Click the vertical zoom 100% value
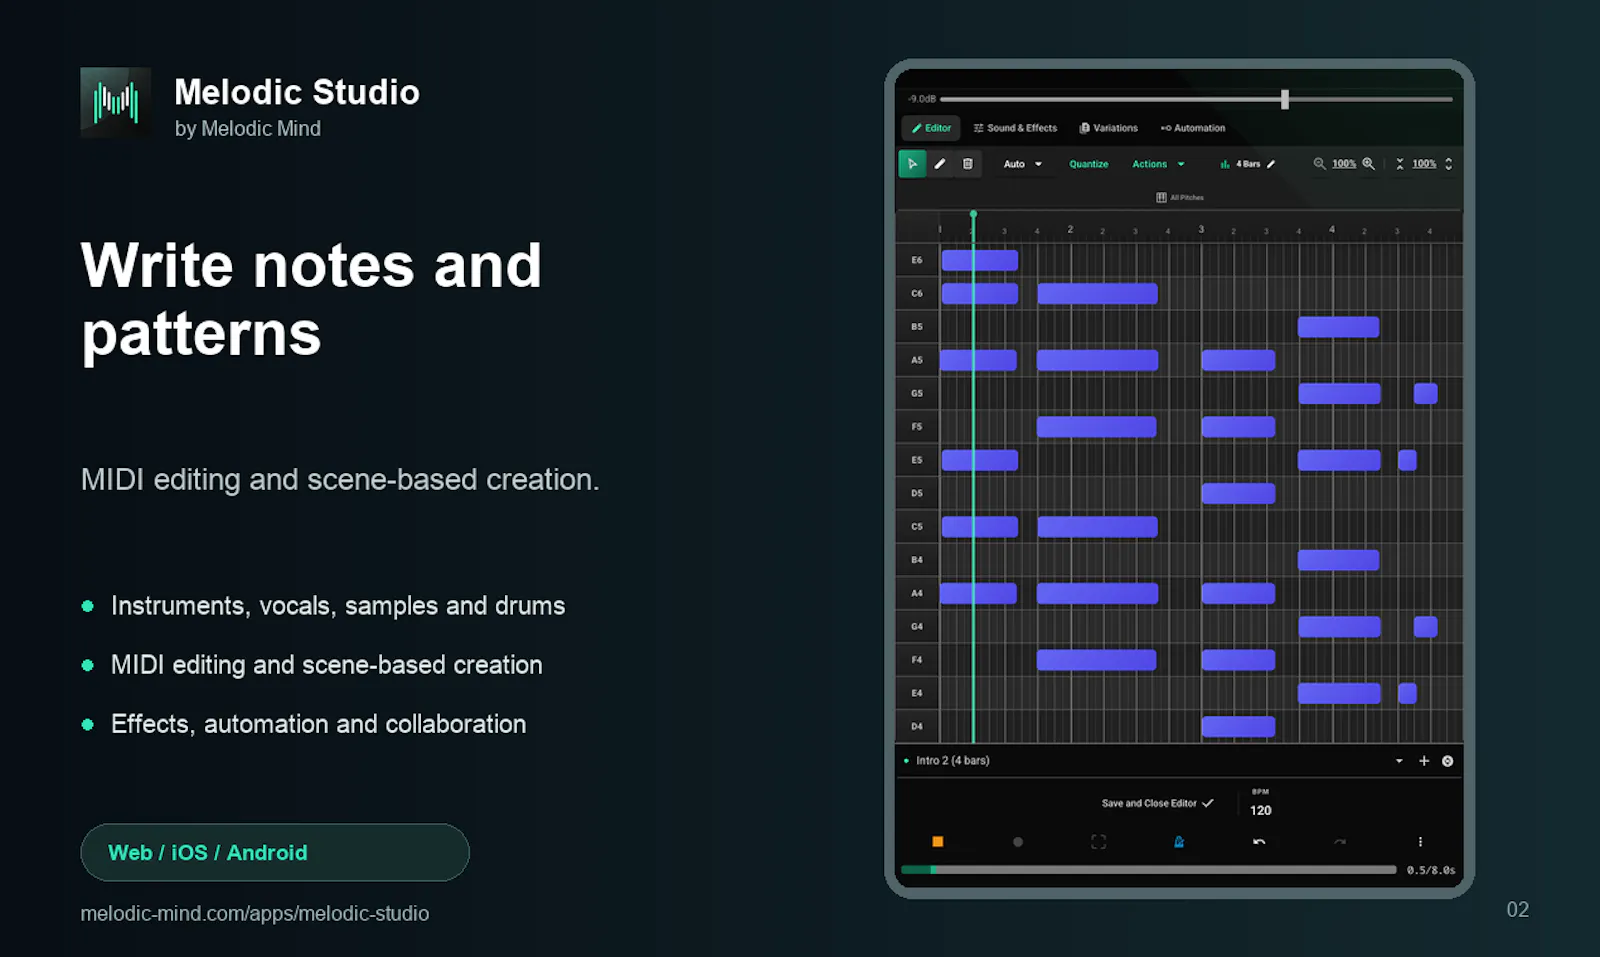 pos(1424,164)
